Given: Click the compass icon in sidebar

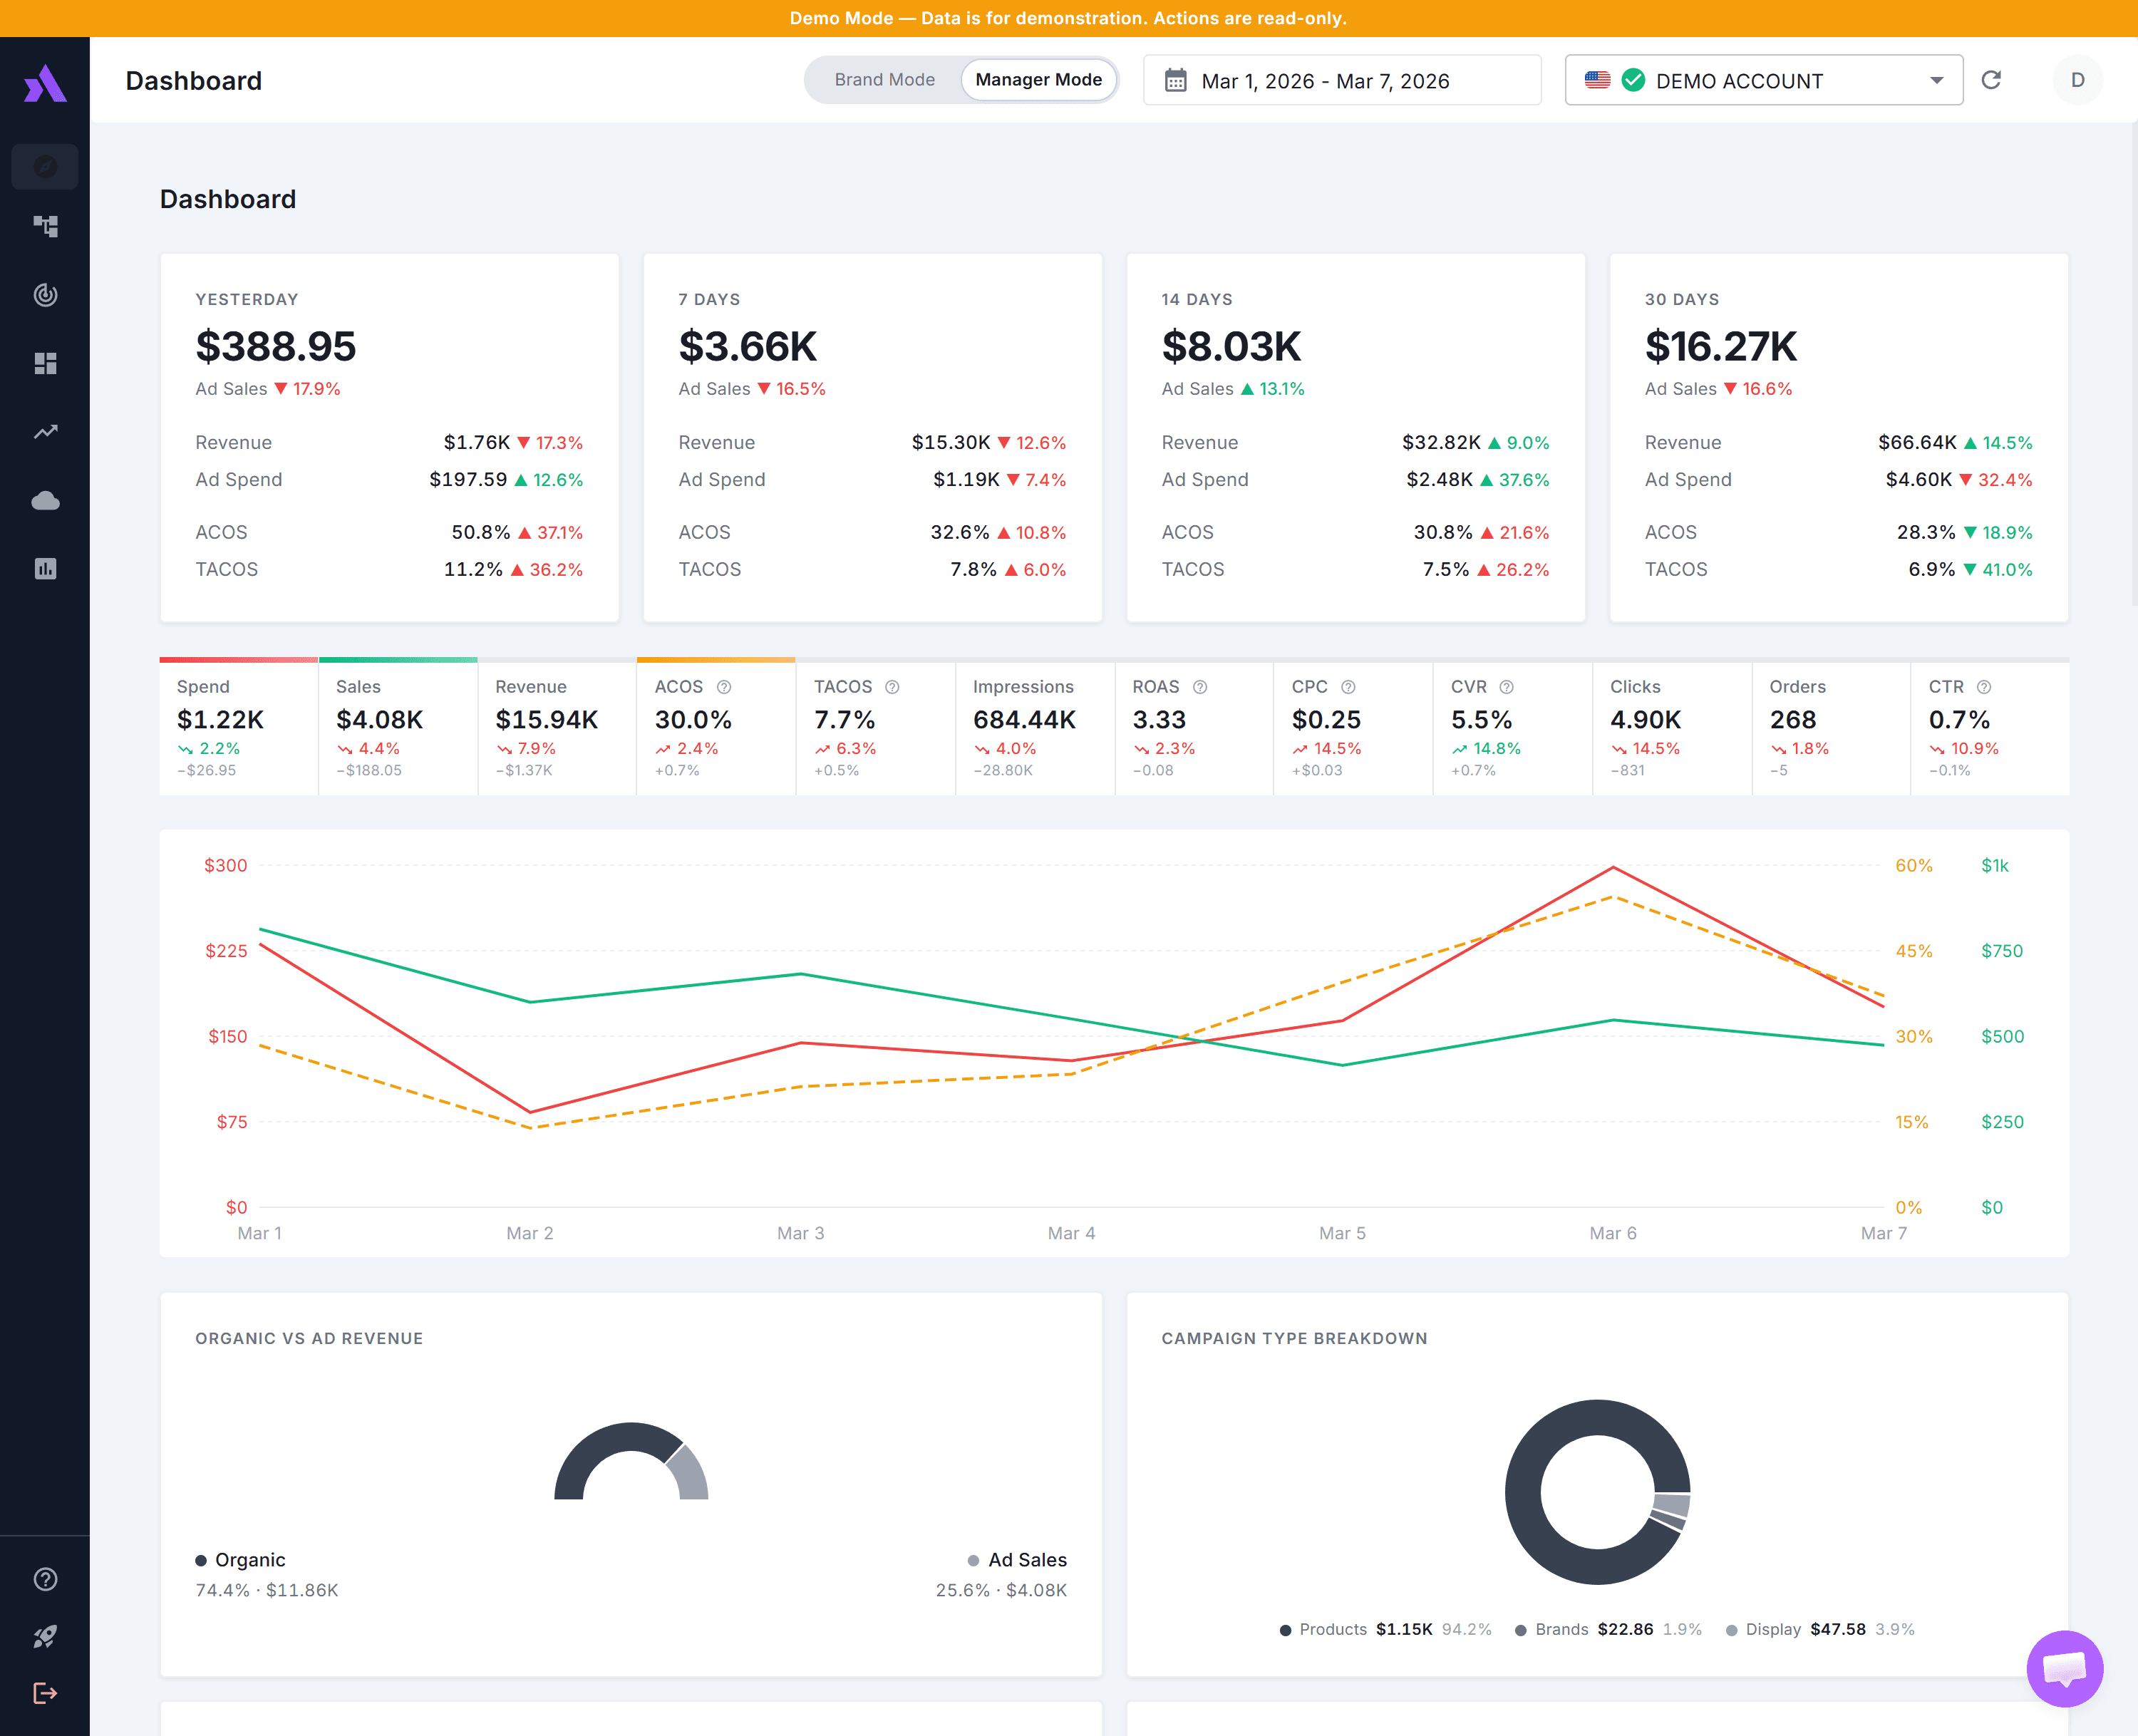Looking at the screenshot, I should click(x=45, y=166).
